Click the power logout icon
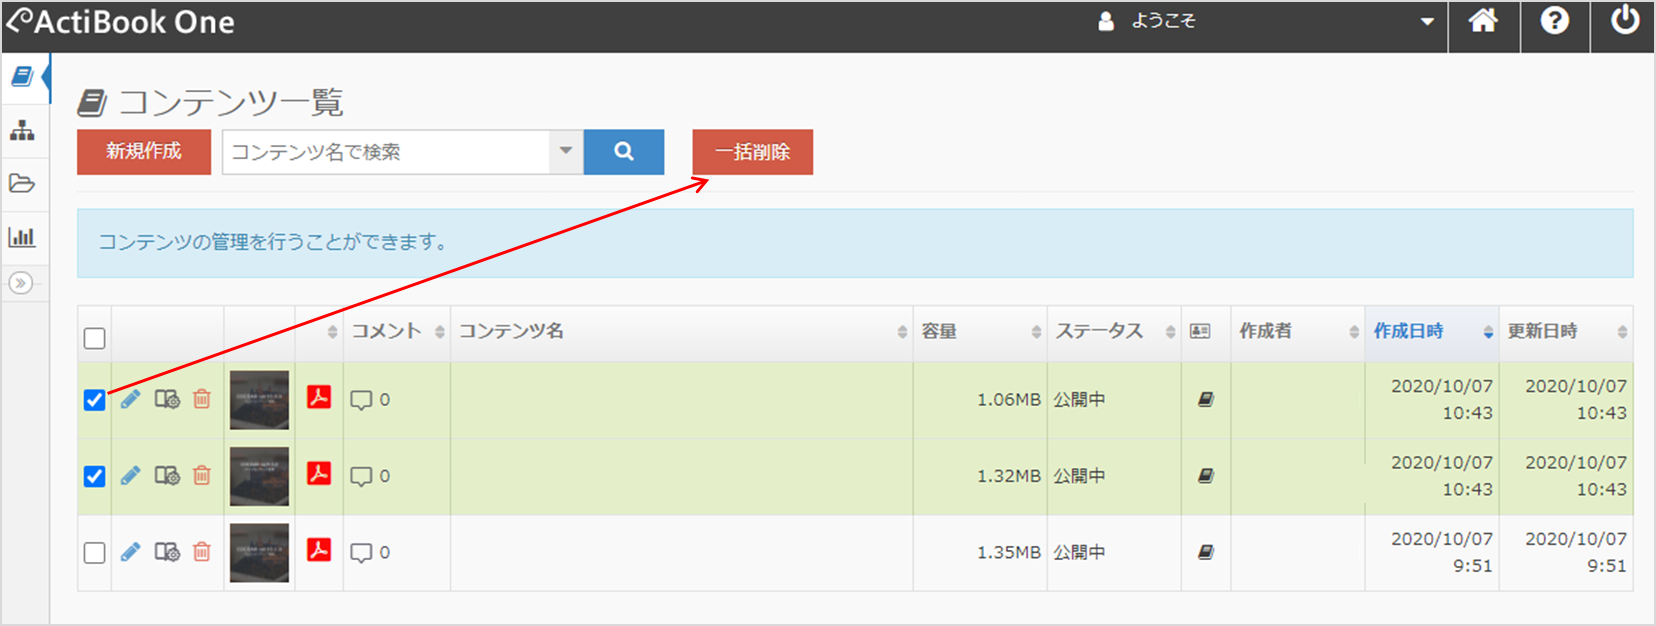1656x626 pixels. 1624,22
